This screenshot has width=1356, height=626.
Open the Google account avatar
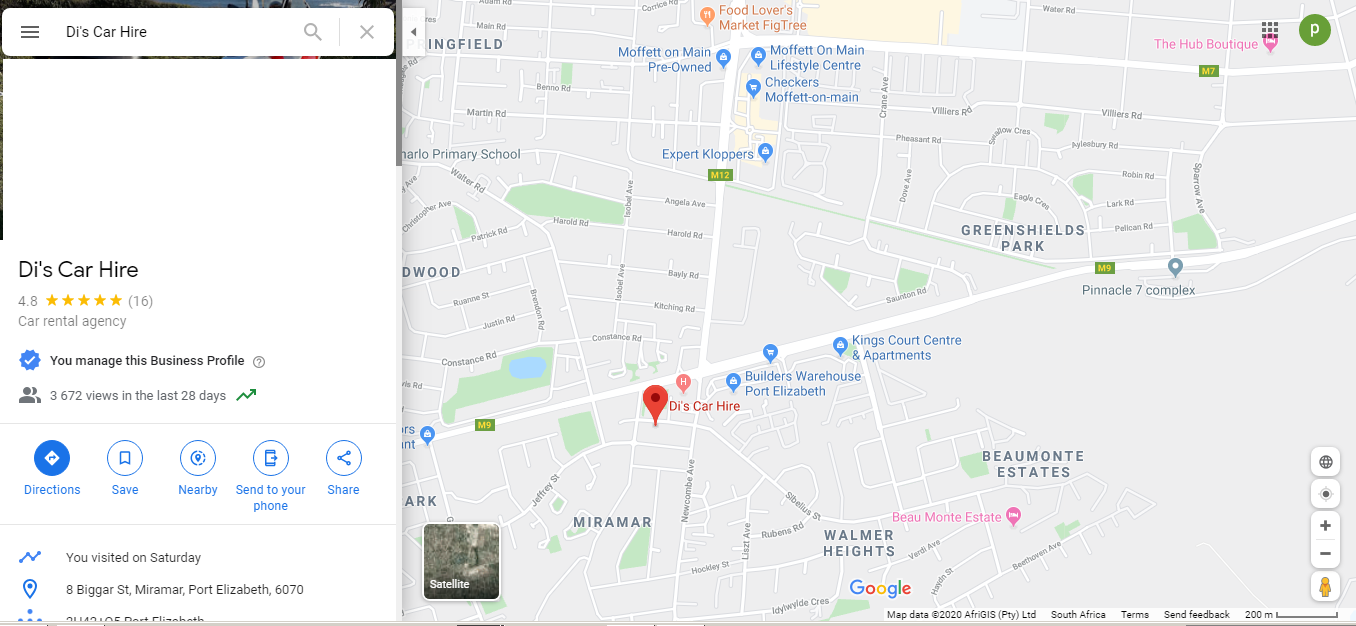(1315, 30)
